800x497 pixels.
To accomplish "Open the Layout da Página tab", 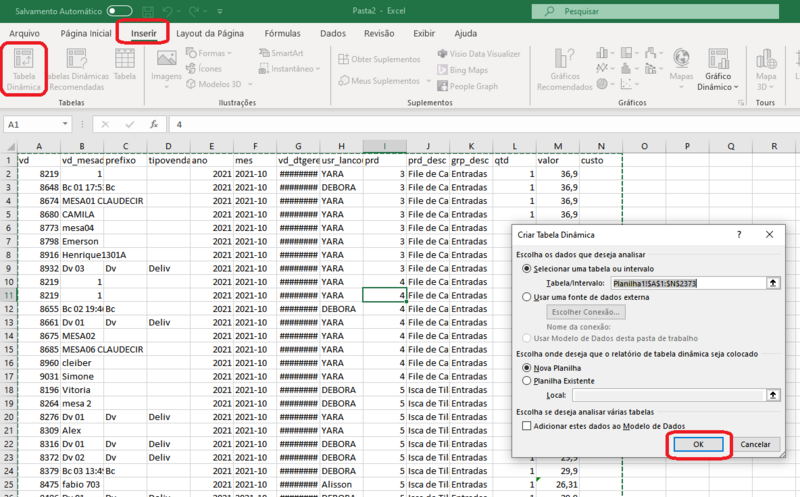I will [210, 33].
